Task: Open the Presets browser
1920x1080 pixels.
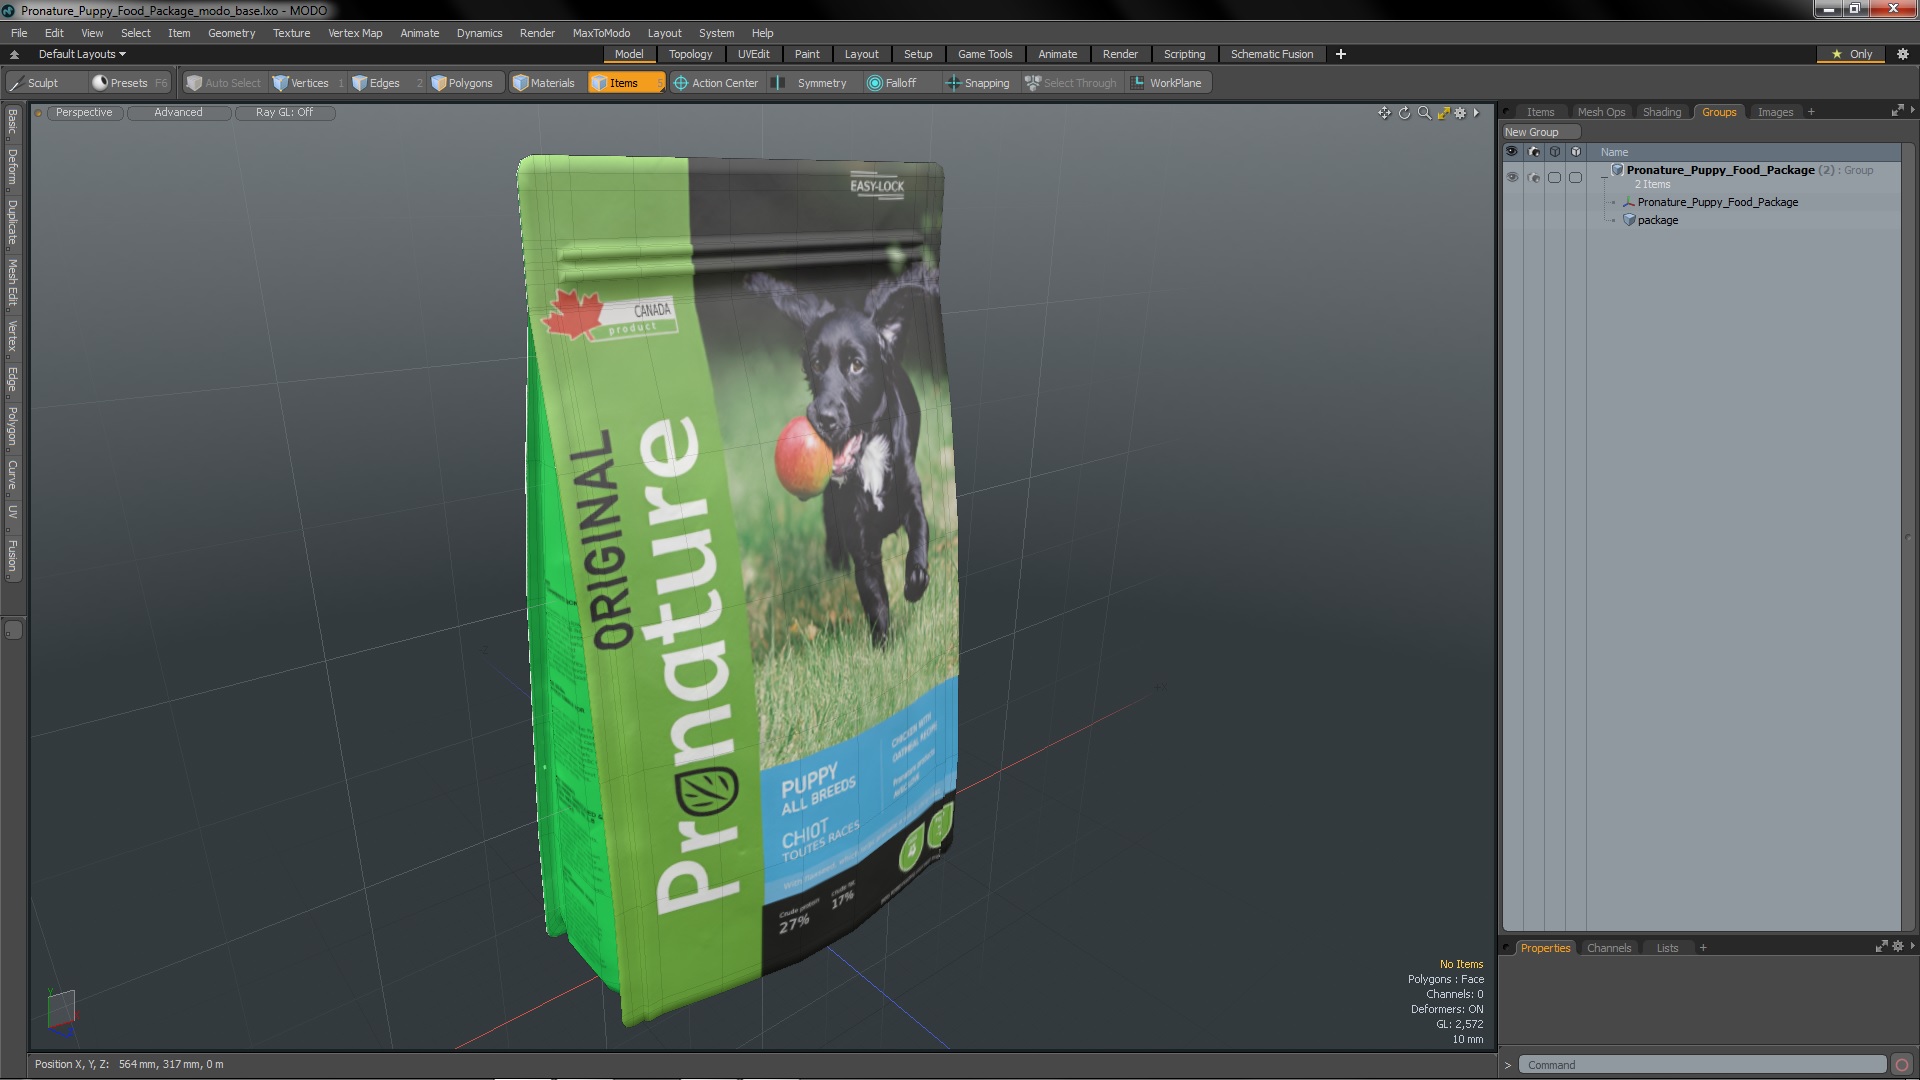Action: point(129,83)
